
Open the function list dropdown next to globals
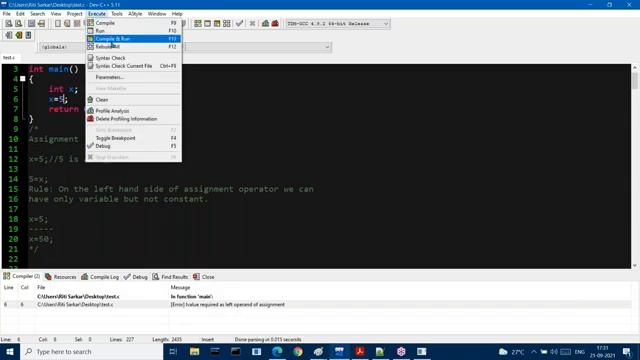point(258,47)
